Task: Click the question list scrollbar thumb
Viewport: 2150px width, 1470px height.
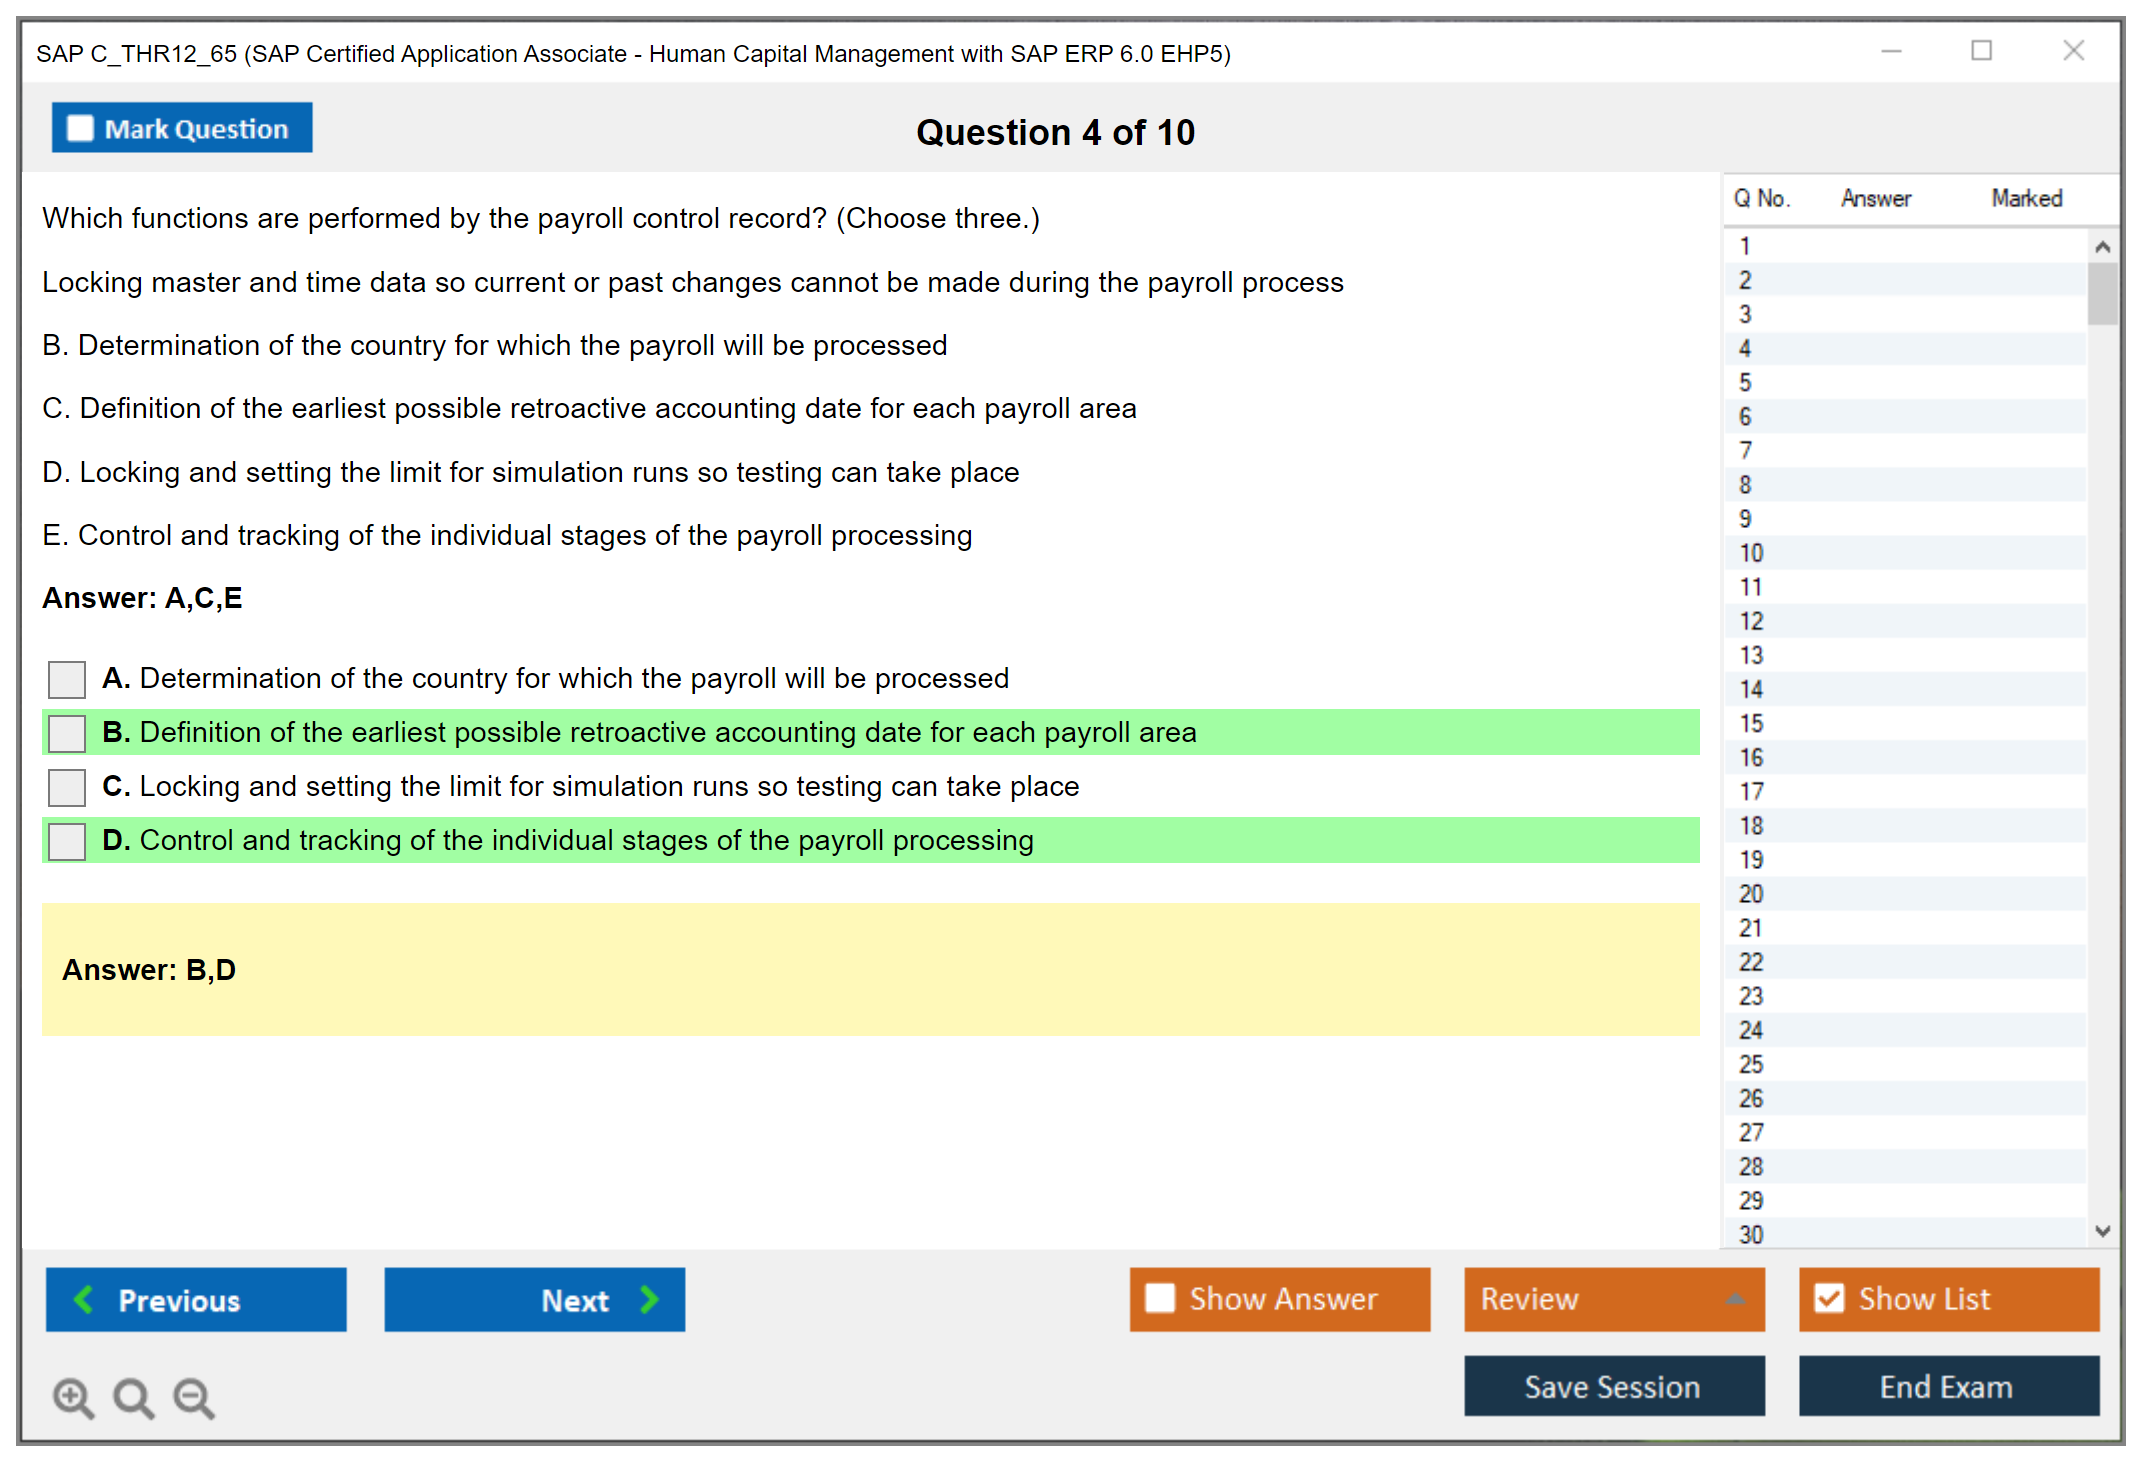Action: 2102,293
